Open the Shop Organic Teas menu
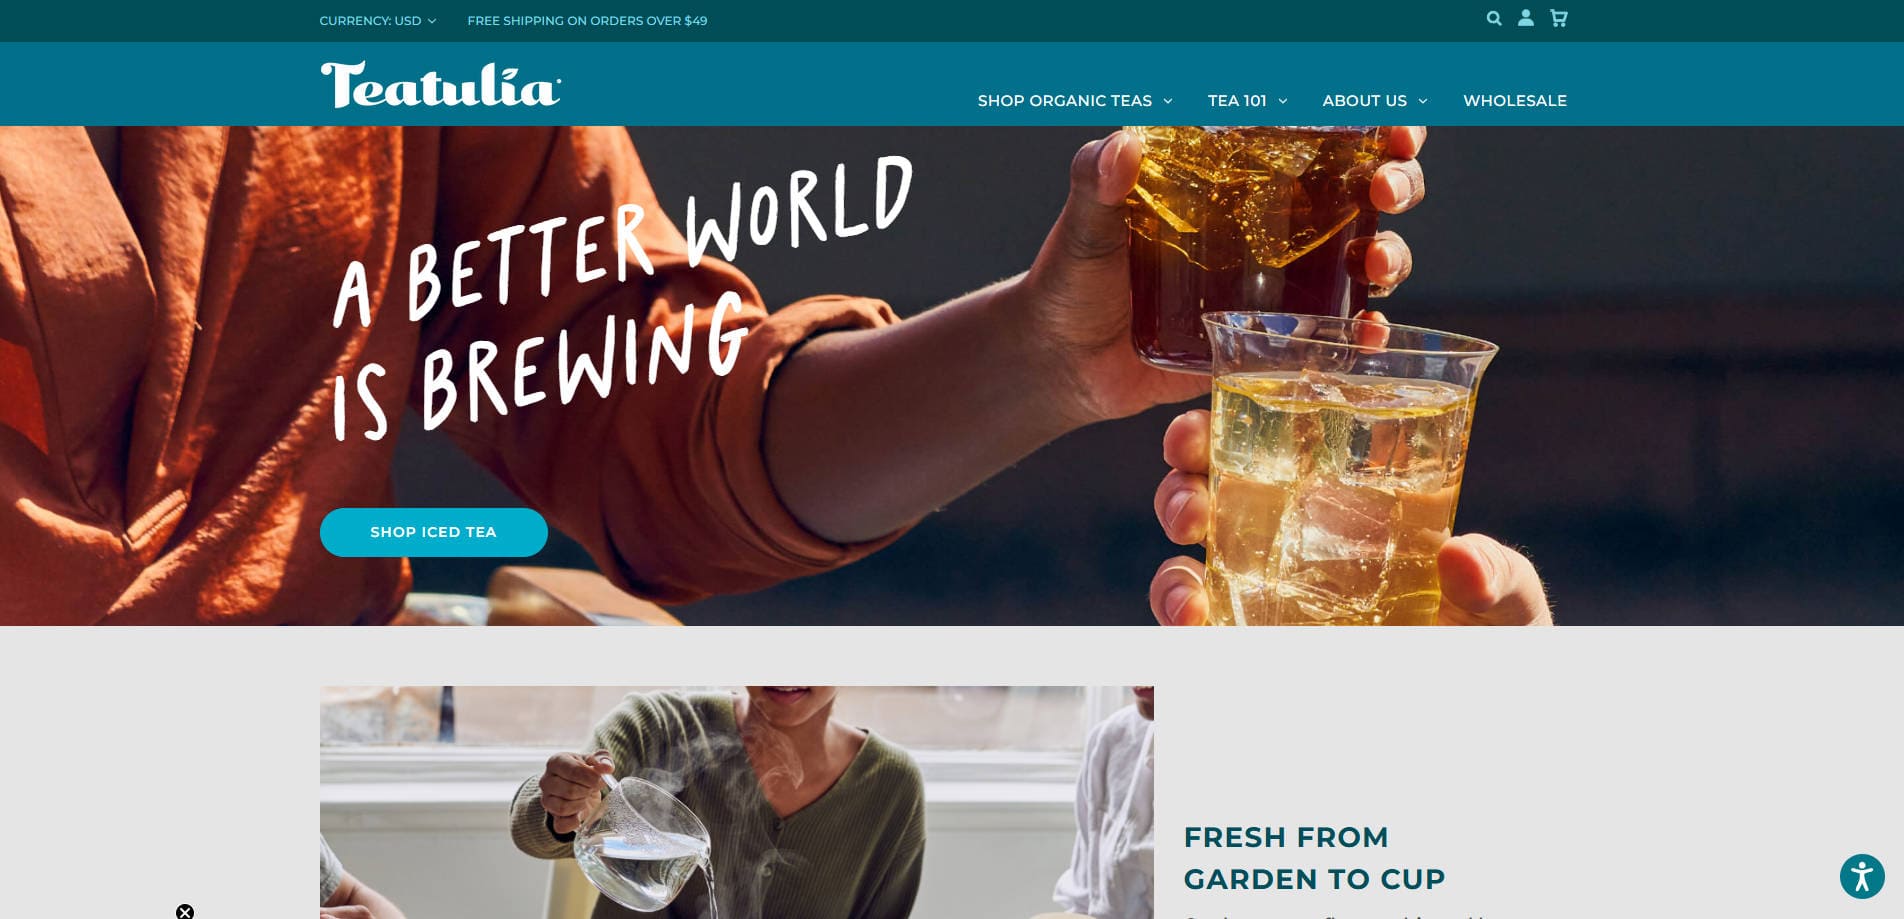This screenshot has width=1904, height=919. (x=1065, y=101)
